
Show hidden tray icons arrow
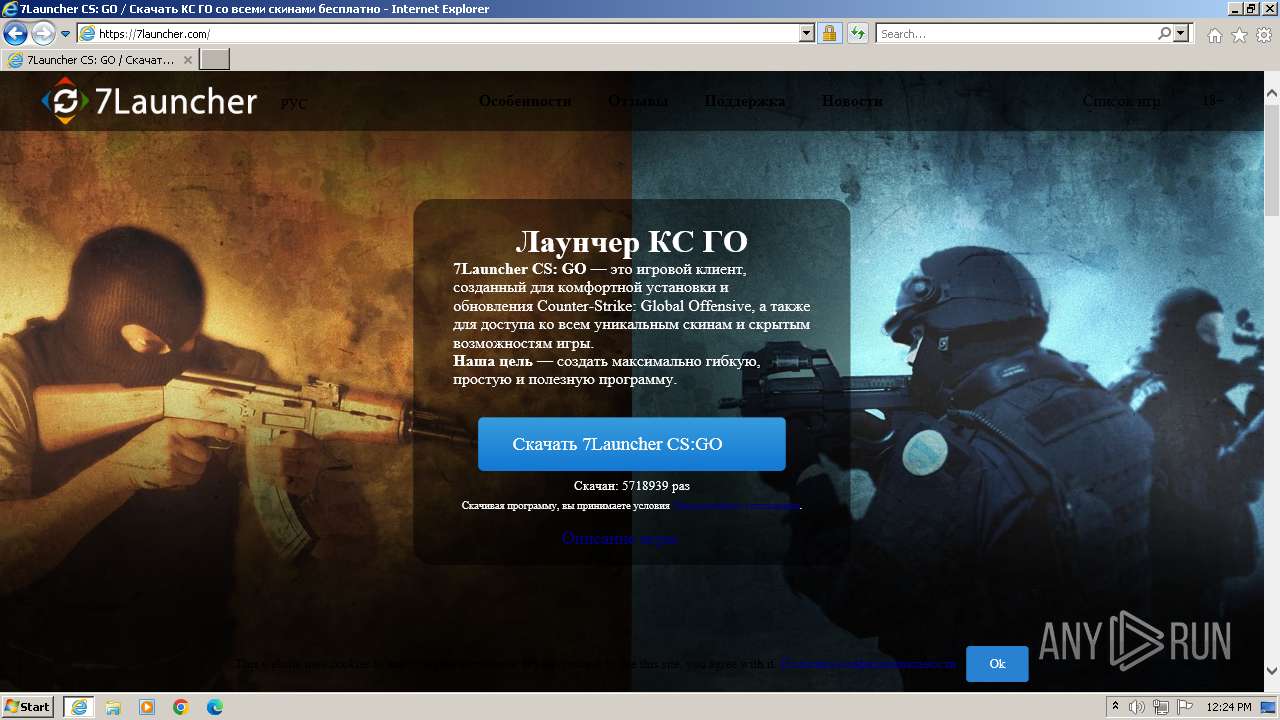pos(1116,706)
